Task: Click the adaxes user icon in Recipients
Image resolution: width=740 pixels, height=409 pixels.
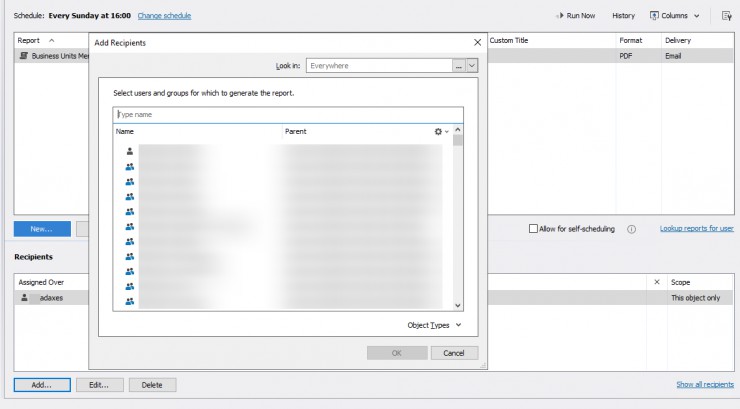Action: 25,297
